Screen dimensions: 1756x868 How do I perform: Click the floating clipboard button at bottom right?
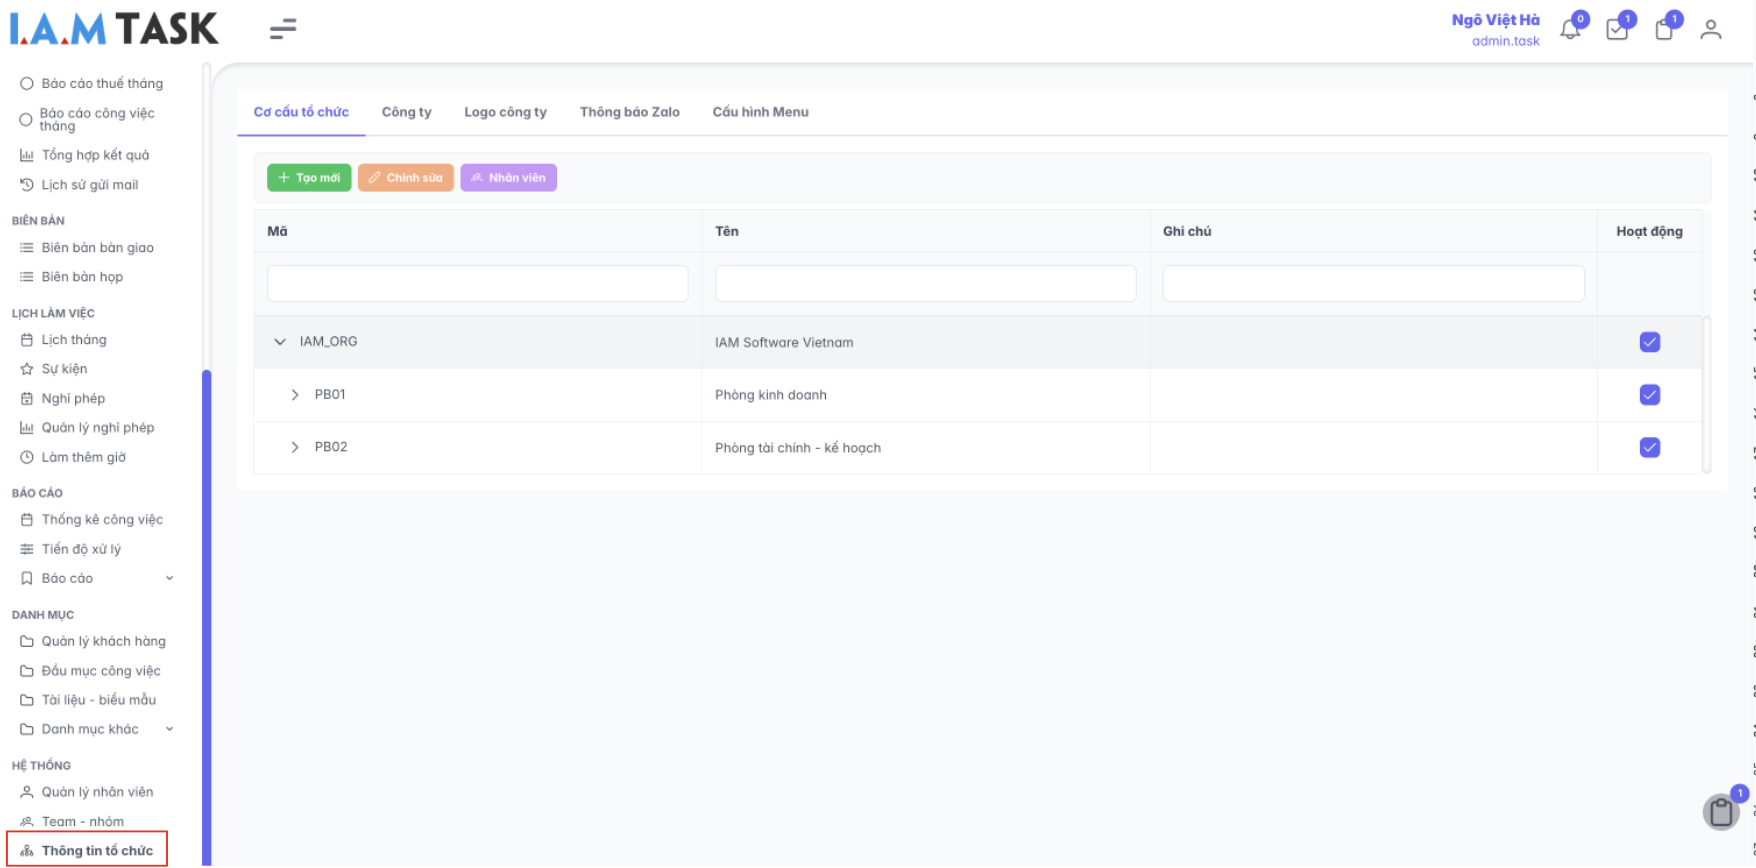click(1721, 812)
